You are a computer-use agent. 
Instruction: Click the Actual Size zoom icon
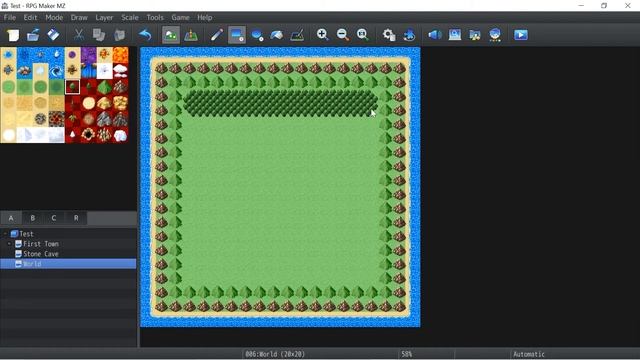pyautogui.click(x=363, y=35)
